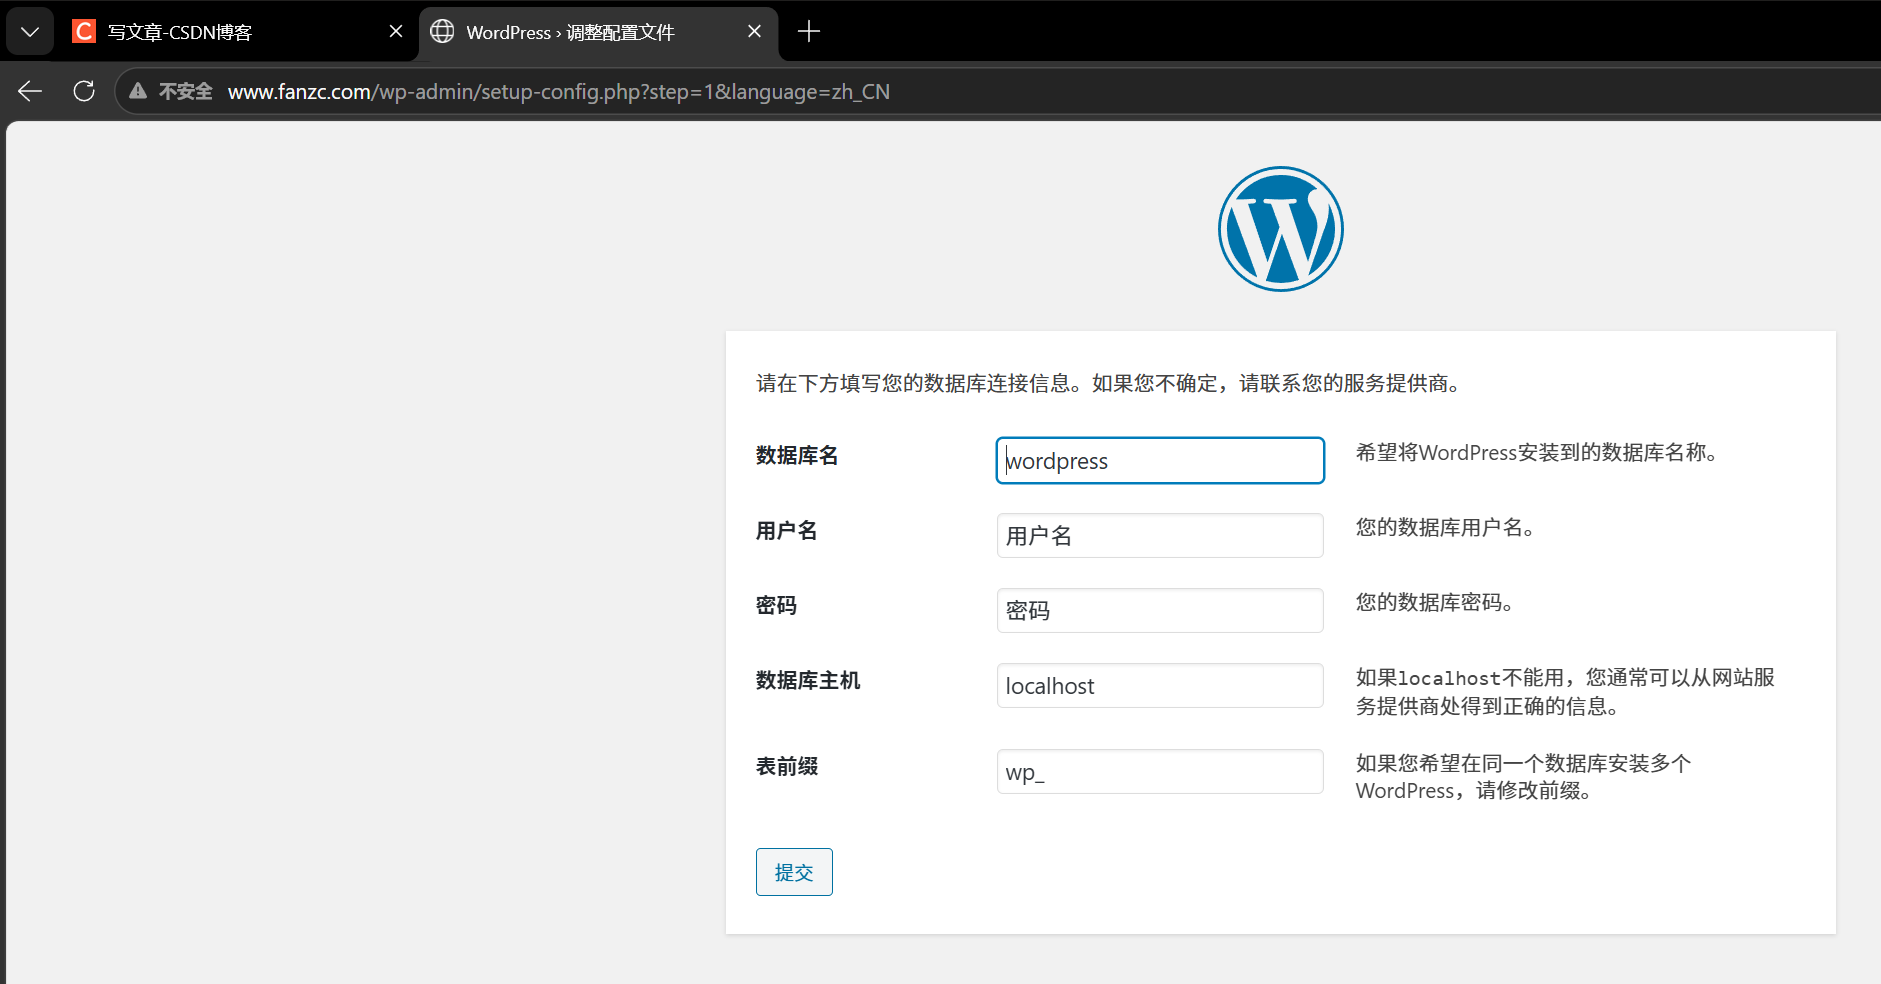
Task: Focus the address bar URL
Action: tap(559, 92)
